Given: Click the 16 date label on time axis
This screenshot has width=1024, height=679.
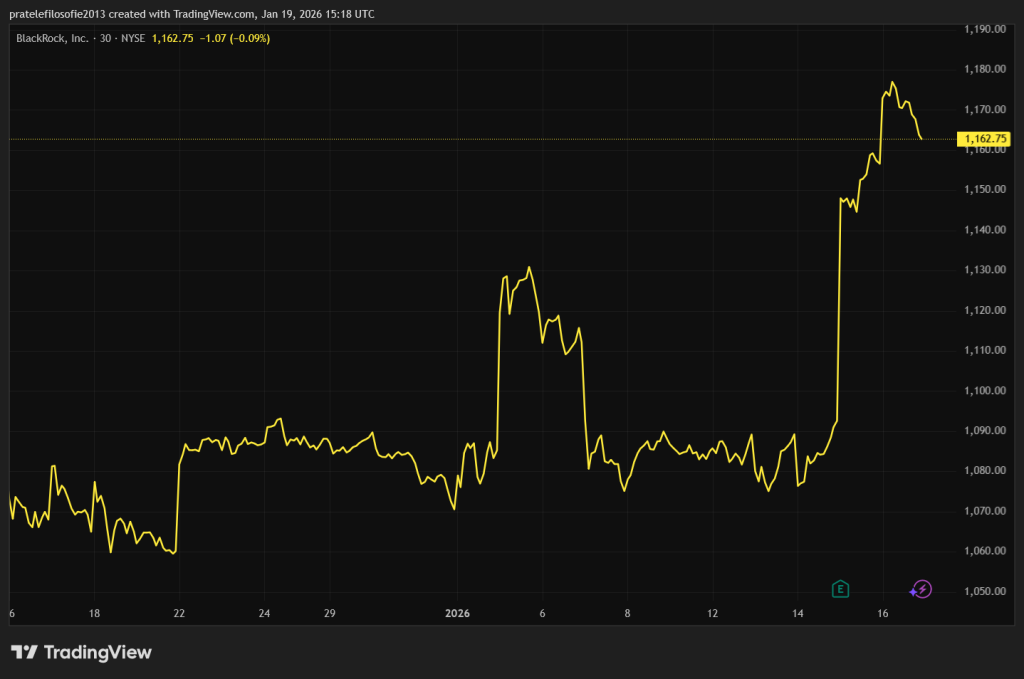Looking at the screenshot, I should click(x=883, y=613).
